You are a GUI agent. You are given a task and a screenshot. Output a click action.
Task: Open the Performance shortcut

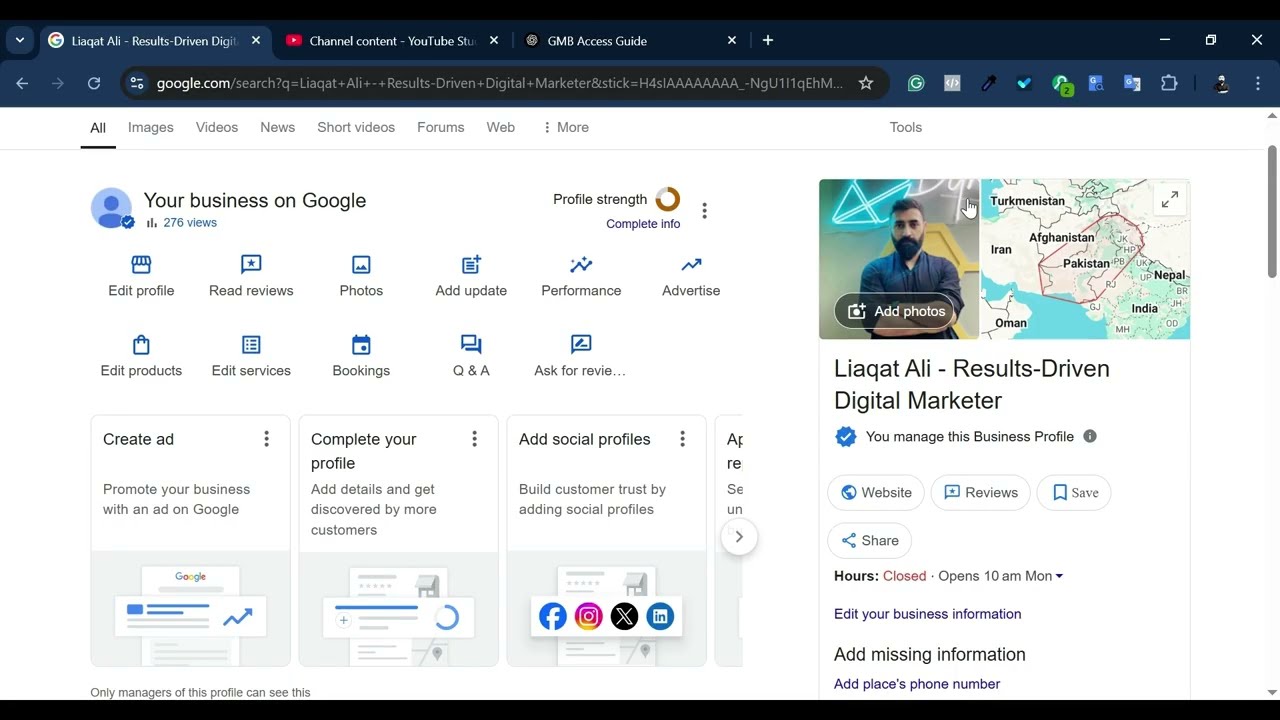pyautogui.click(x=581, y=276)
